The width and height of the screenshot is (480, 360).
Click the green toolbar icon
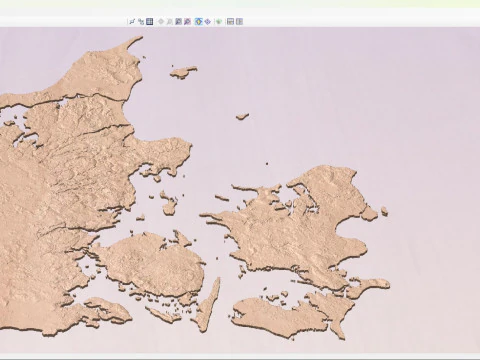pos(219,22)
